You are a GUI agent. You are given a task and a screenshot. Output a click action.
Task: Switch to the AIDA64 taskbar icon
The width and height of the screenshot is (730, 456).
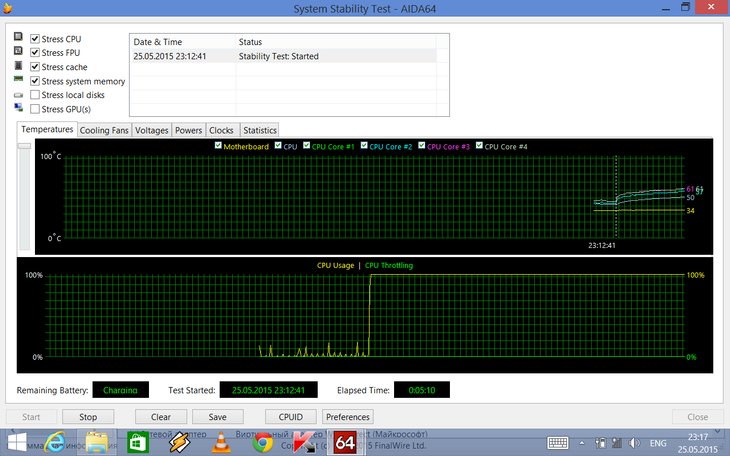(345, 442)
